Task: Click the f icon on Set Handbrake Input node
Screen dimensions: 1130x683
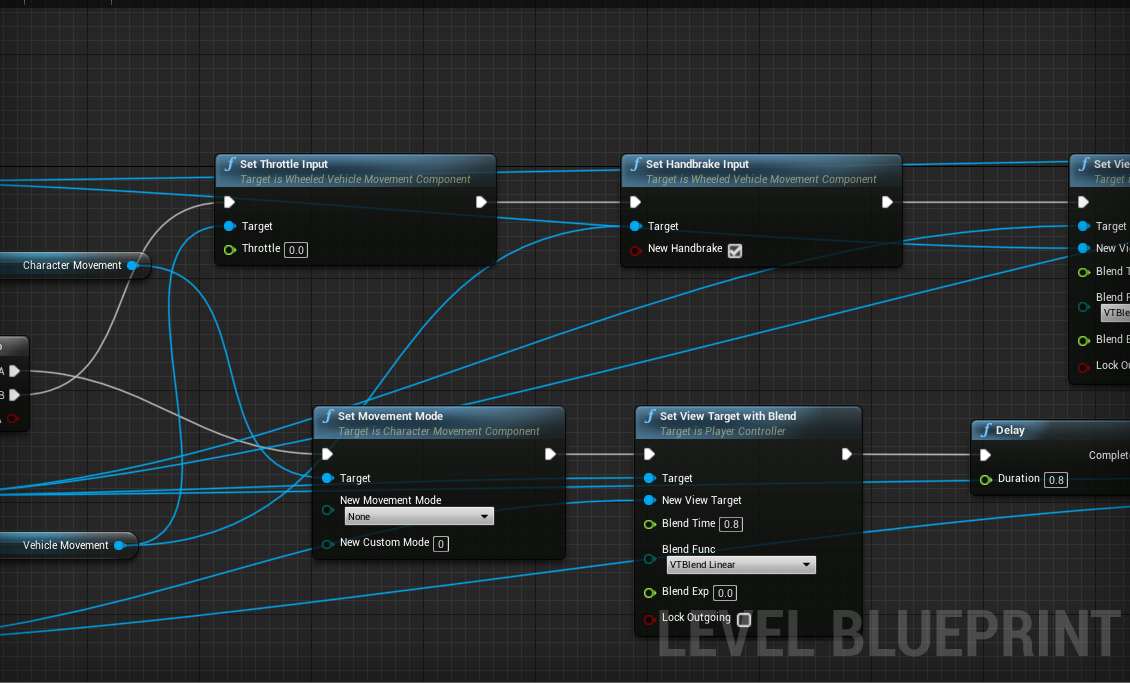Action: (x=637, y=164)
